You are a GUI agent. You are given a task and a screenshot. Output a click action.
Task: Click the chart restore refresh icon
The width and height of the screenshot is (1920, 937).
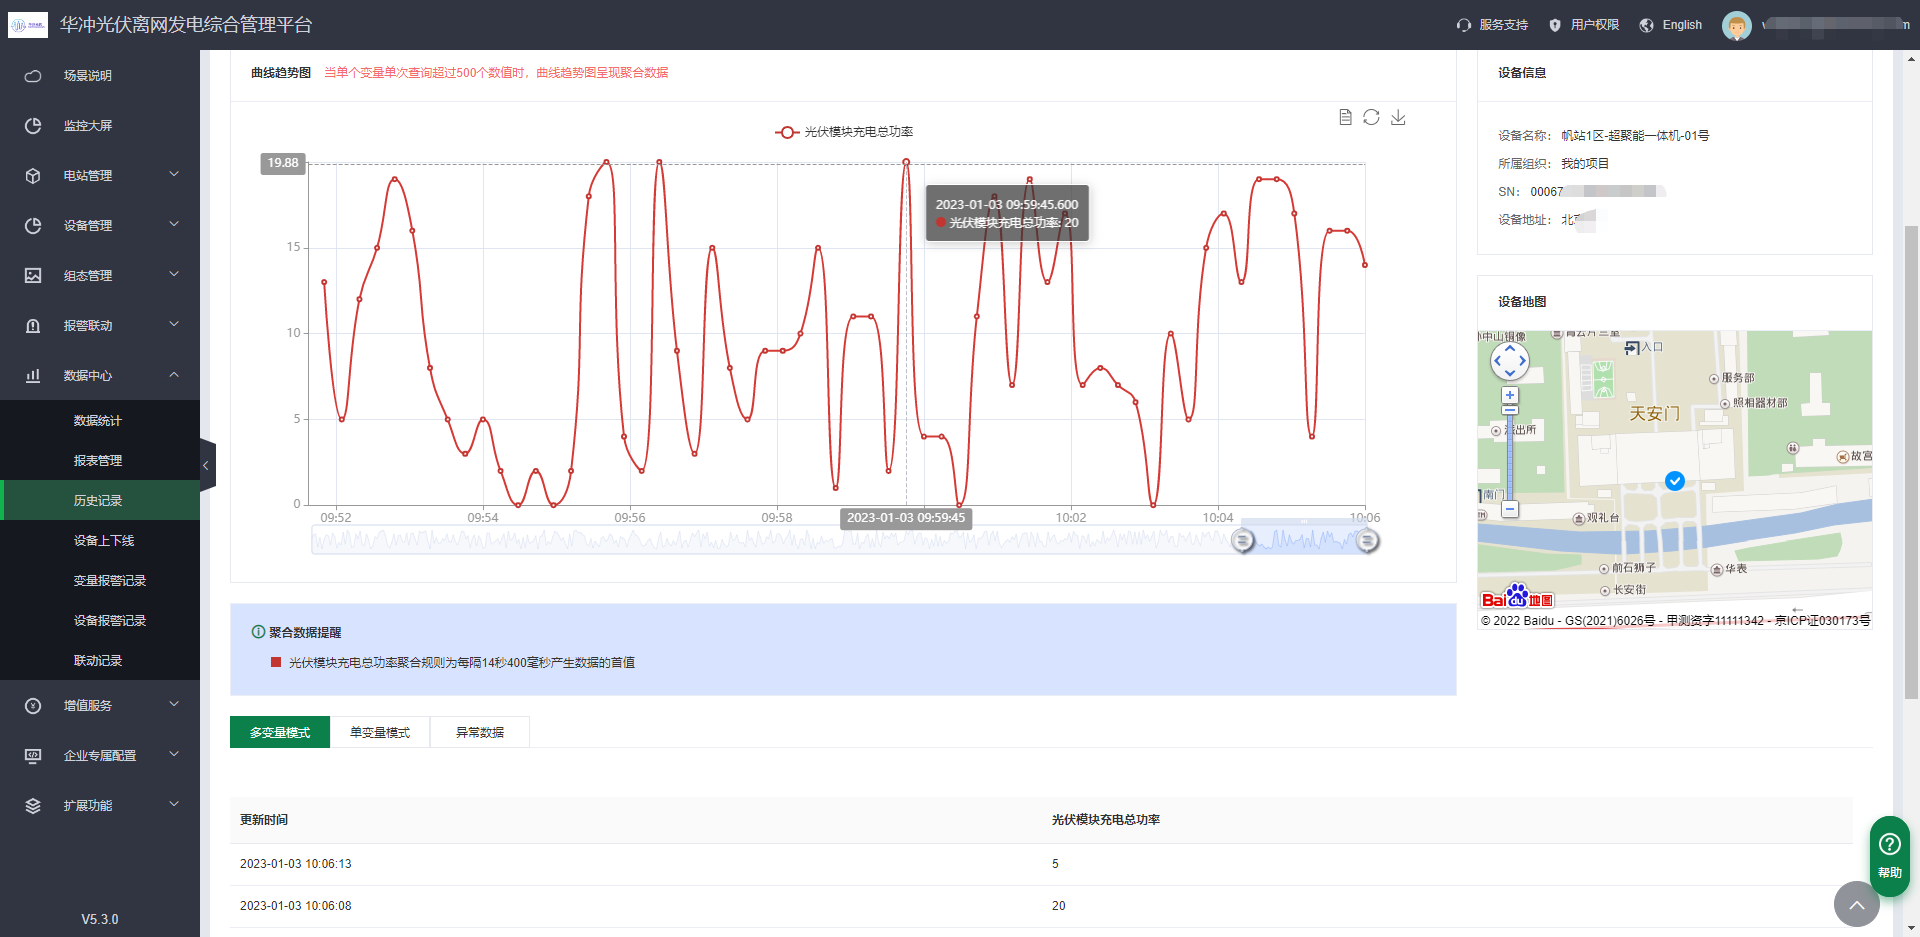(x=1371, y=118)
